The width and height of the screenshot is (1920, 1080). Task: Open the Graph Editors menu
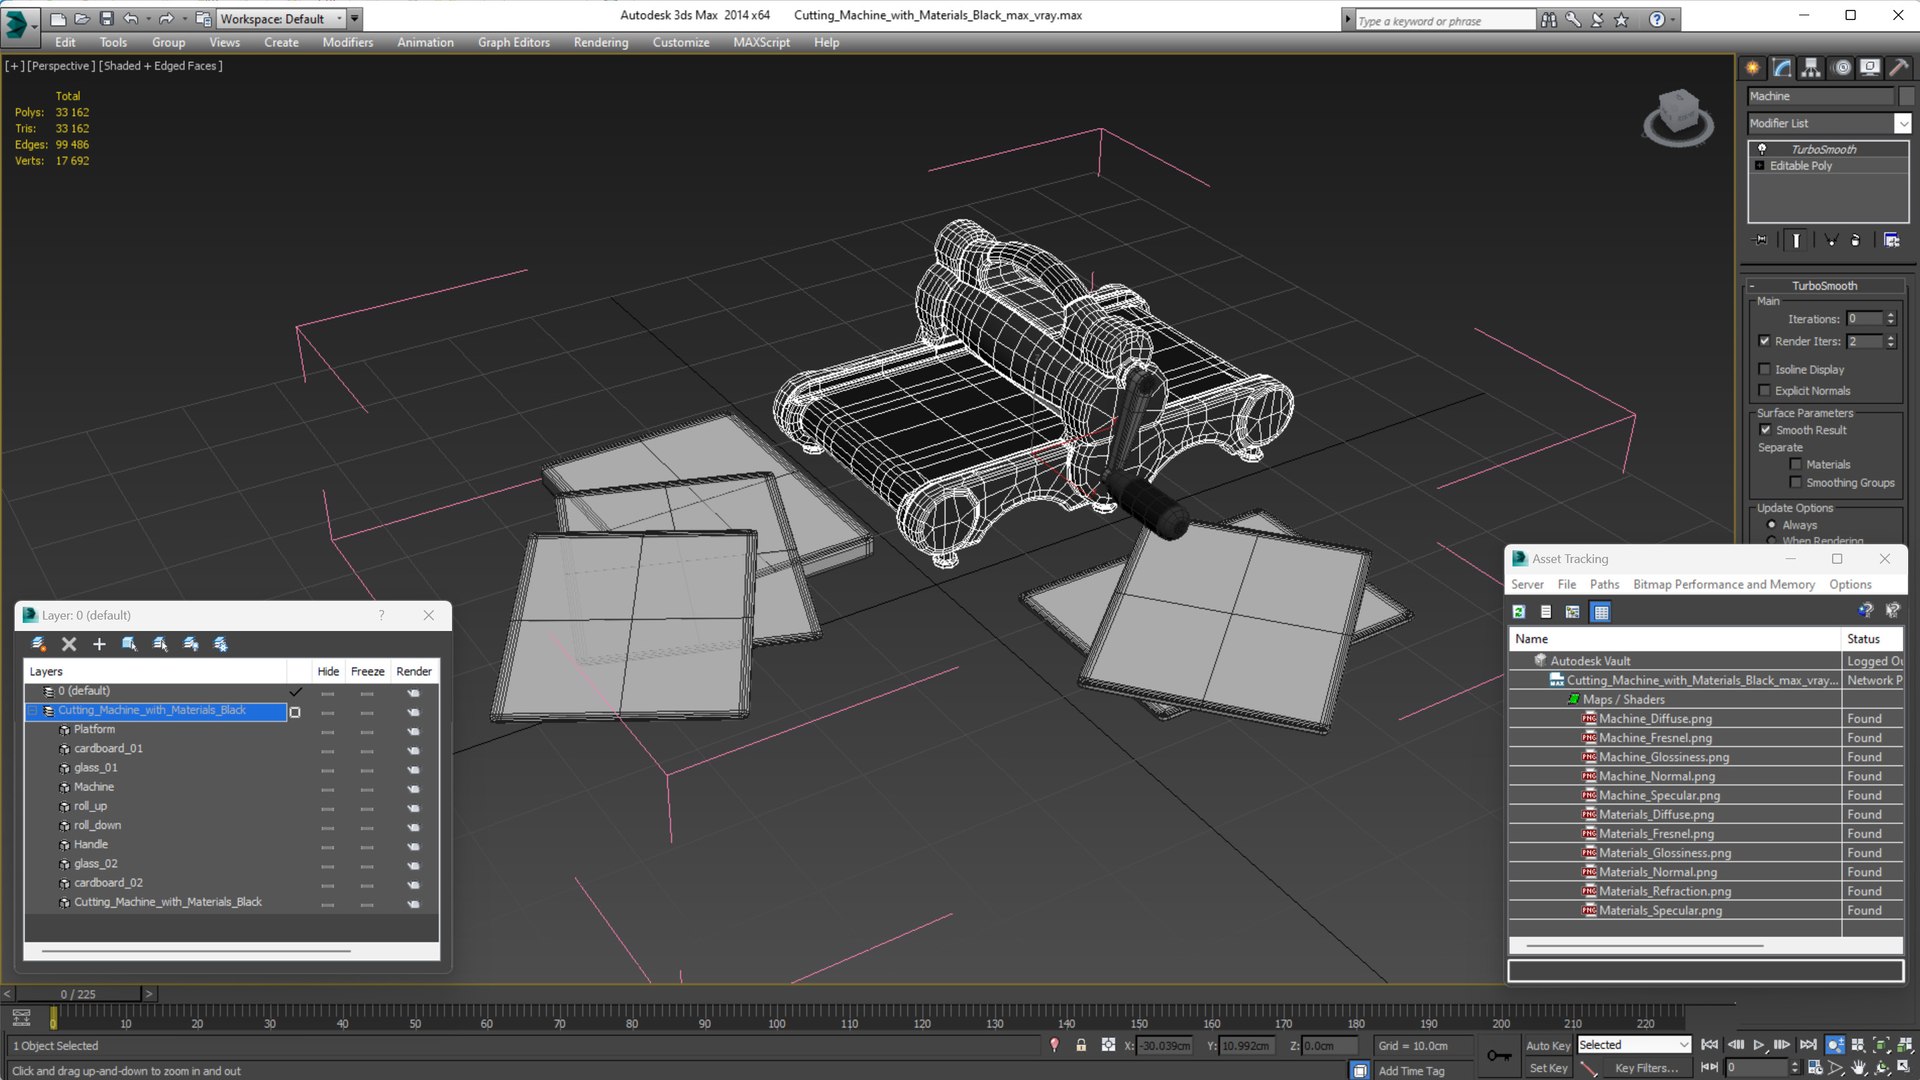click(x=513, y=42)
